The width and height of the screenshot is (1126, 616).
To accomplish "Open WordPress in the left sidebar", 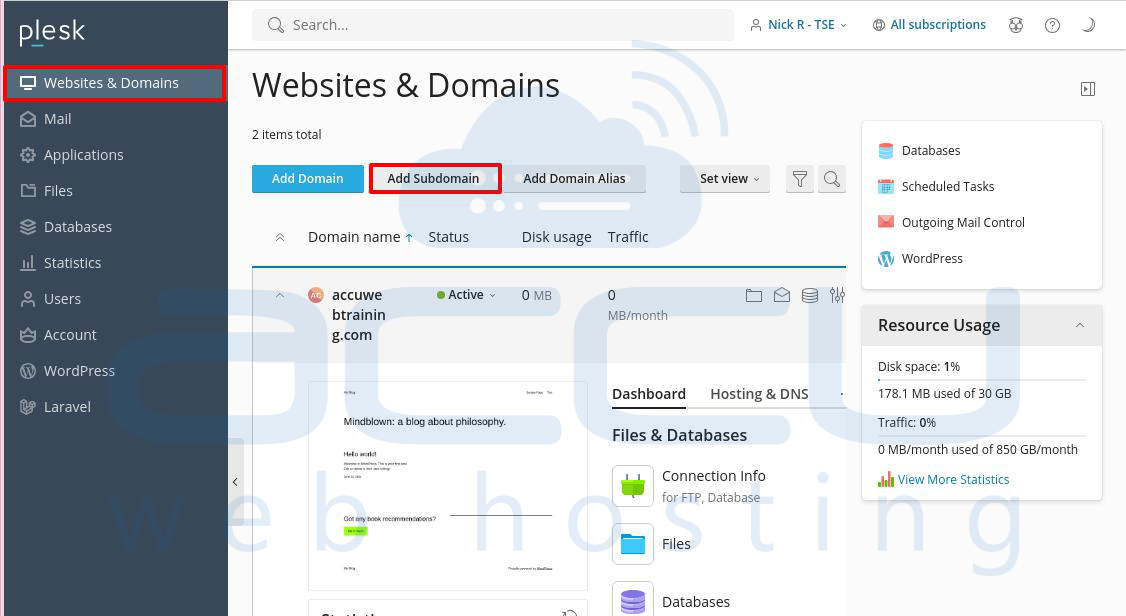I will (68, 370).
